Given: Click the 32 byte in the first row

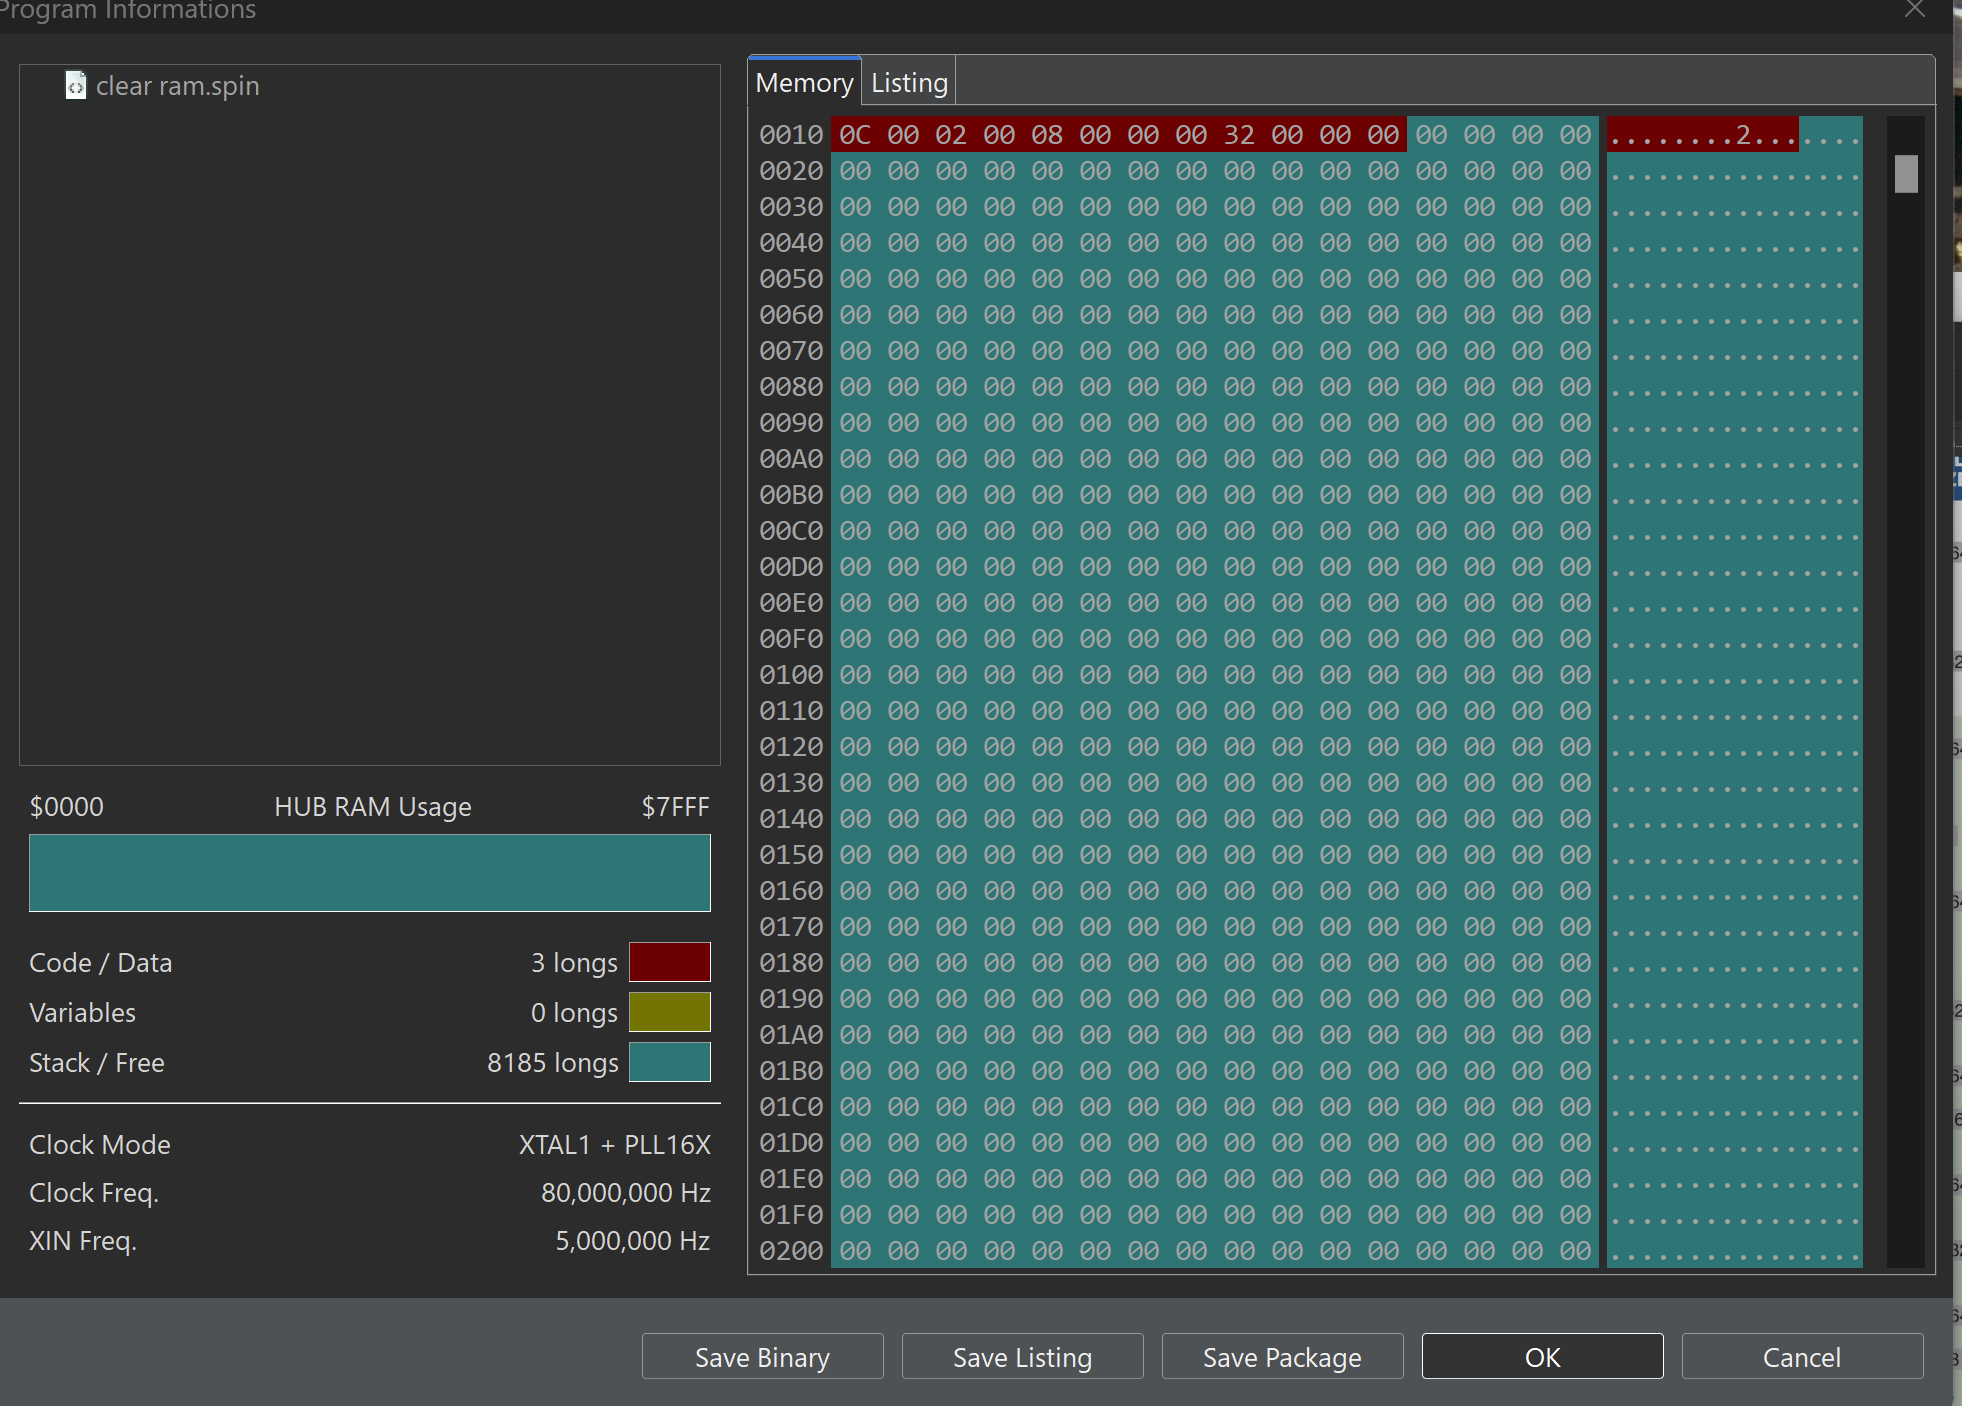Looking at the screenshot, I should 1239,135.
